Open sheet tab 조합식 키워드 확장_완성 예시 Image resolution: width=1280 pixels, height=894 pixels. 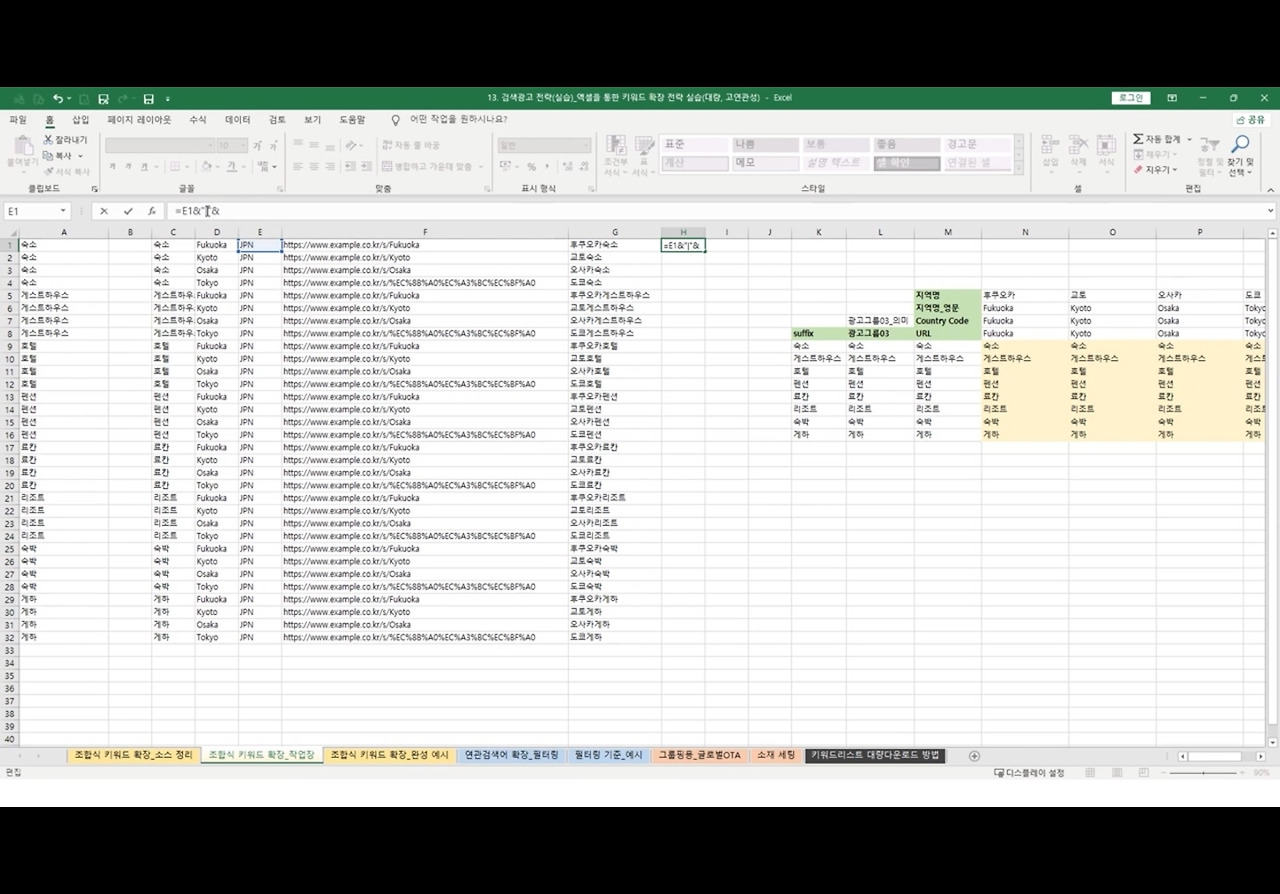click(390, 756)
